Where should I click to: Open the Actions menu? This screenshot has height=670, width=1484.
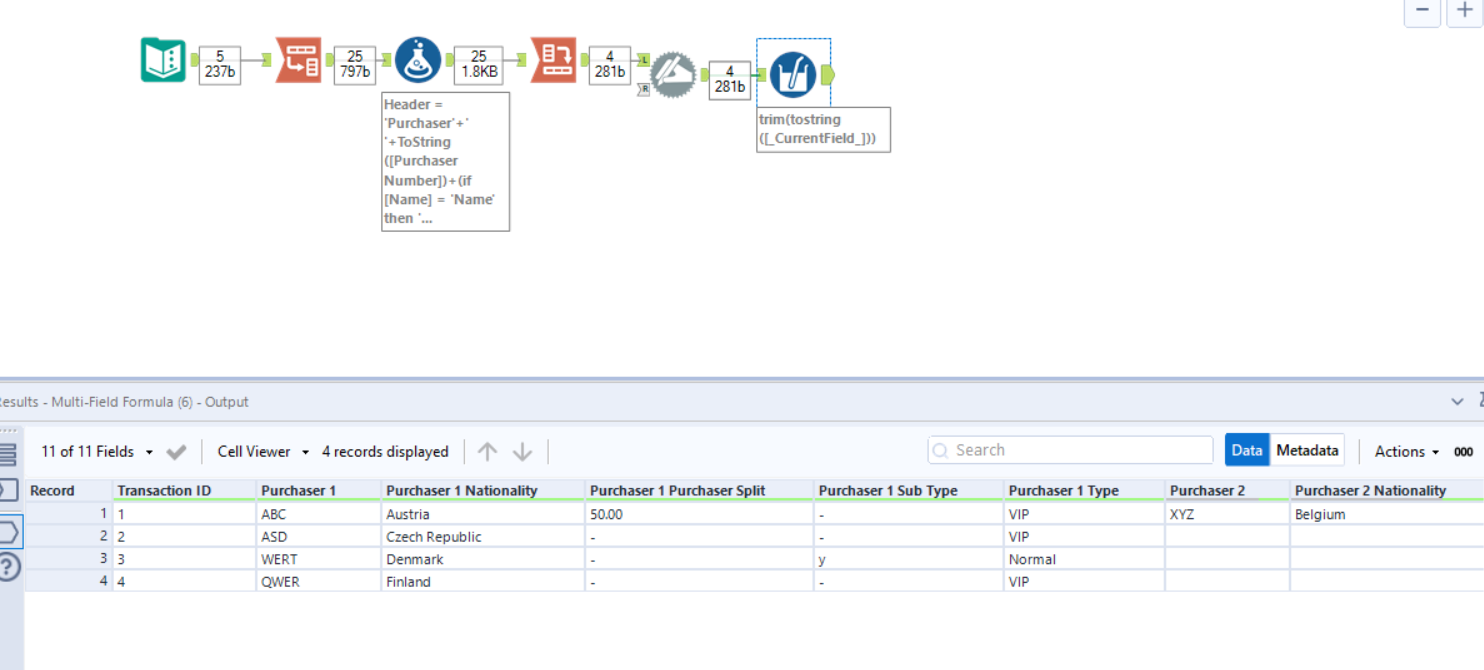point(1400,452)
